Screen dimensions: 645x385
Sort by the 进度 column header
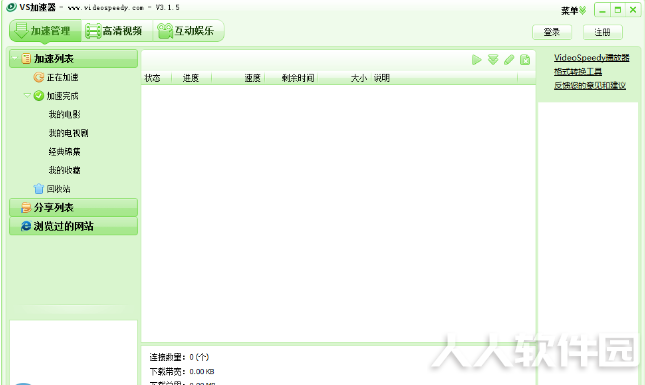pos(191,78)
